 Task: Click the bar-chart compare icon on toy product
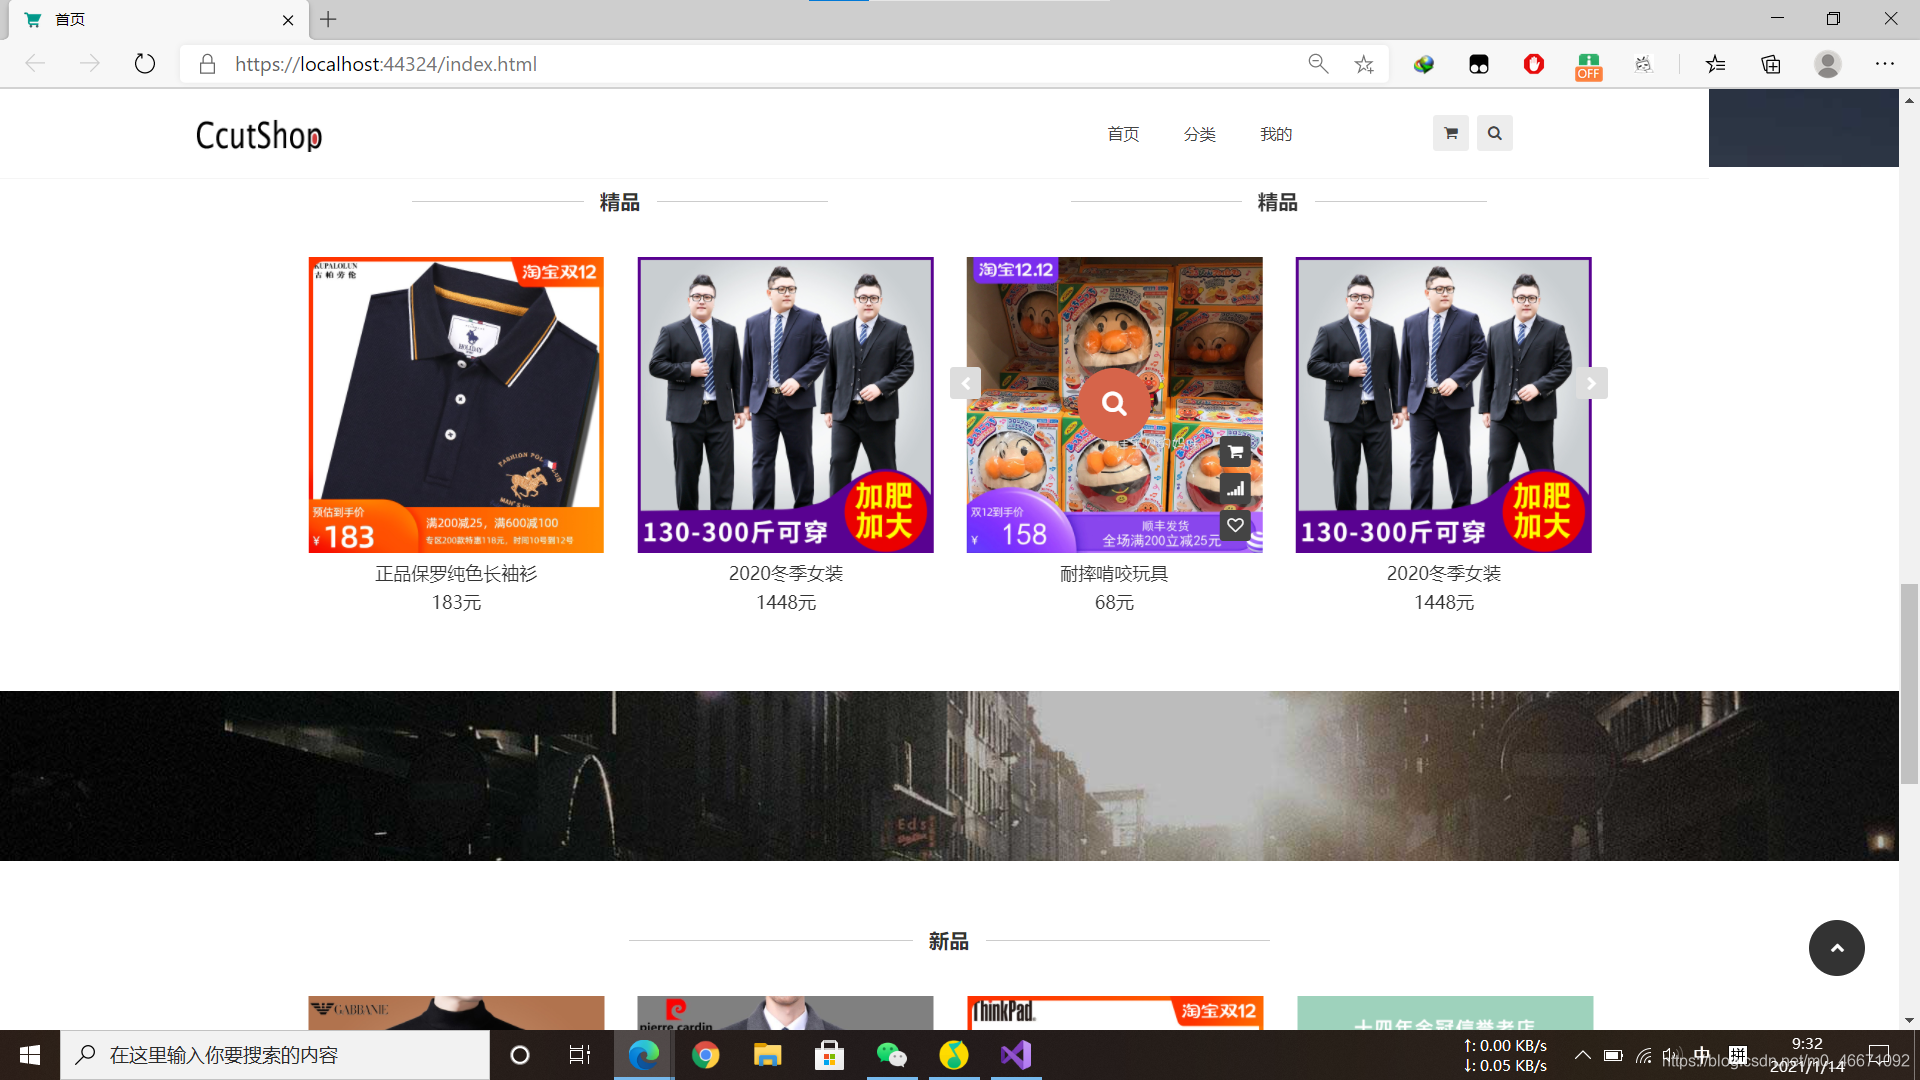point(1235,489)
